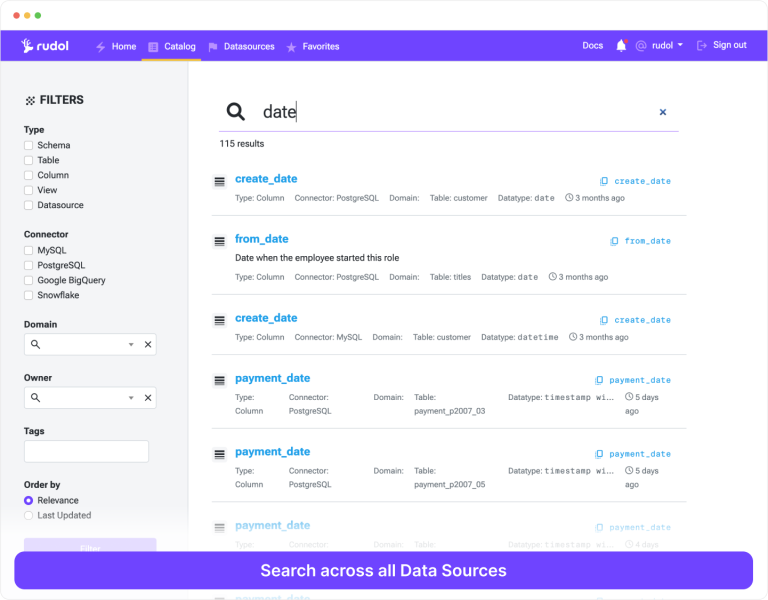The height and width of the screenshot is (600, 768).
Task: Enable the Schema type checkbox
Action: [x=29, y=145]
